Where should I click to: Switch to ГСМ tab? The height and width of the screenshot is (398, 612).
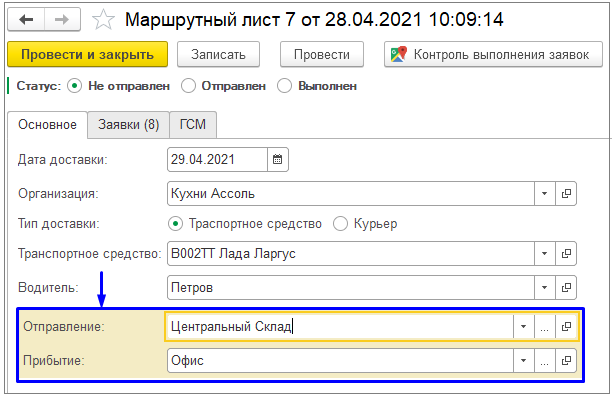click(193, 125)
